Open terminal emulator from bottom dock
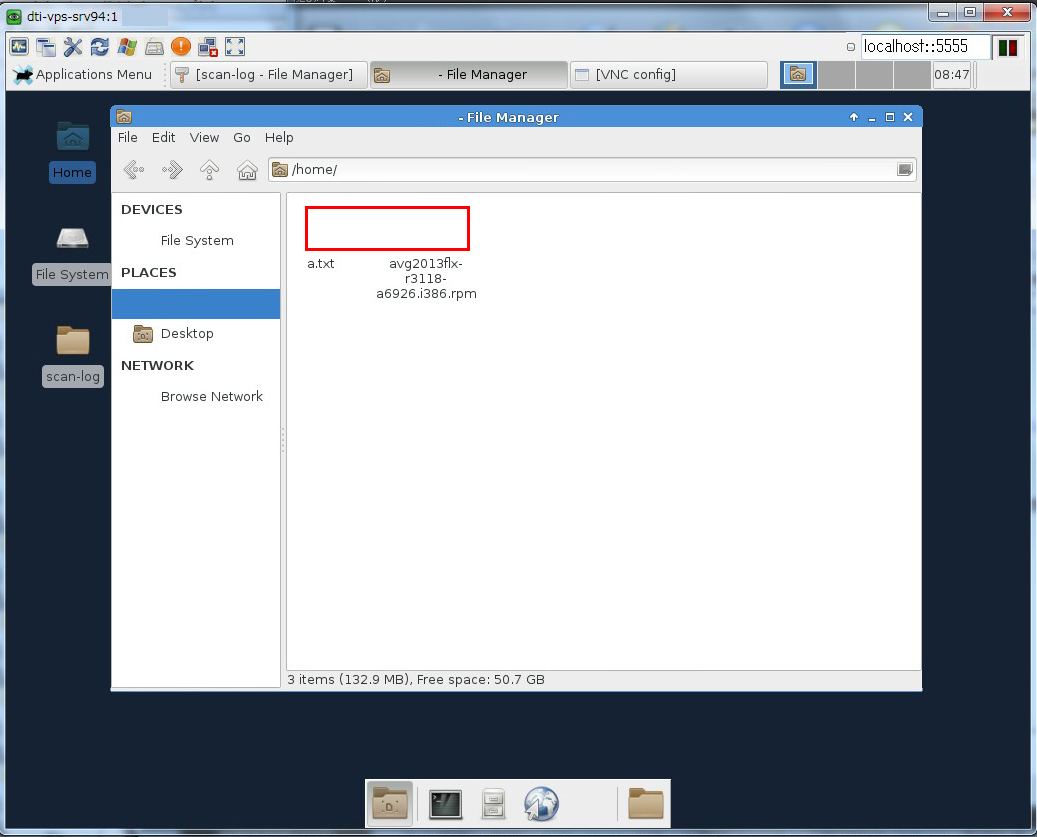 446,803
